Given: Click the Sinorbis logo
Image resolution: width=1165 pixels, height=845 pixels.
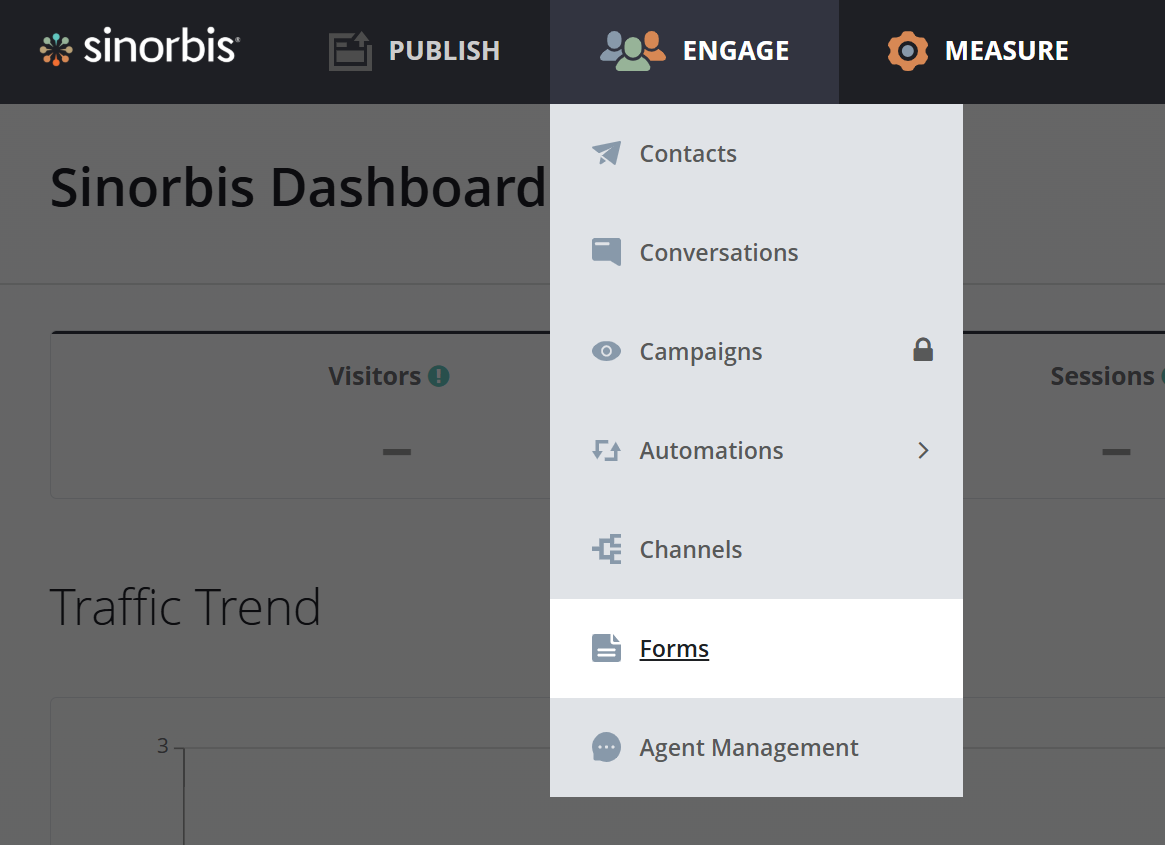Looking at the screenshot, I should coord(140,48).
